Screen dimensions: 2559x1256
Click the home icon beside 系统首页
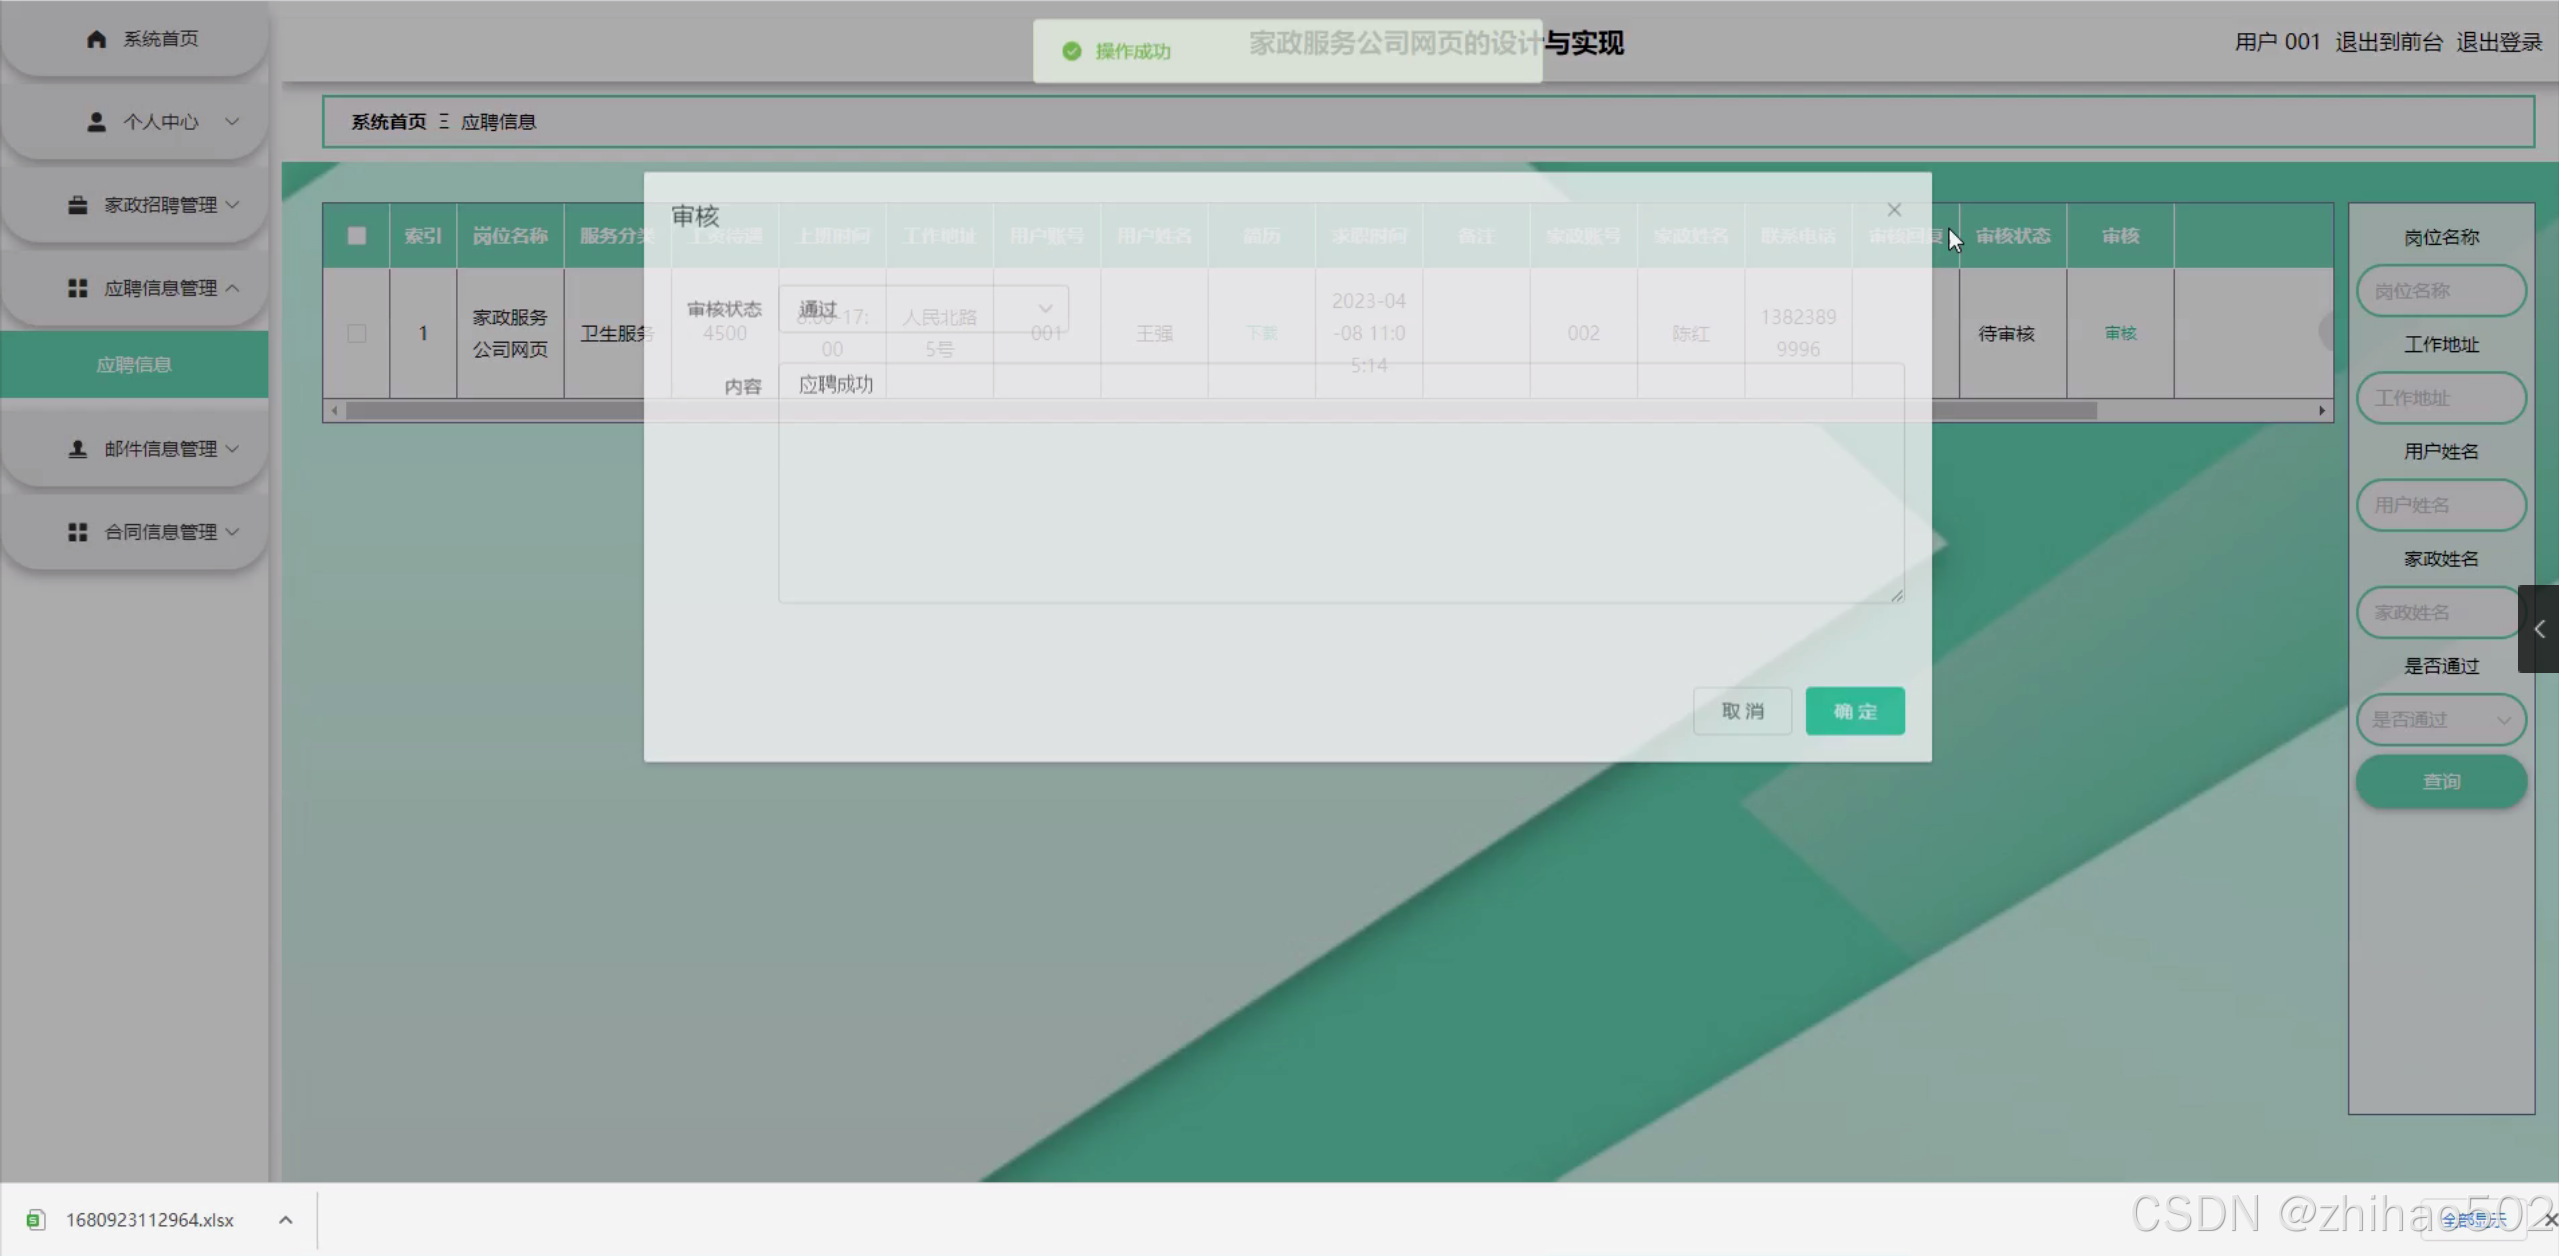tap(96, 39)
